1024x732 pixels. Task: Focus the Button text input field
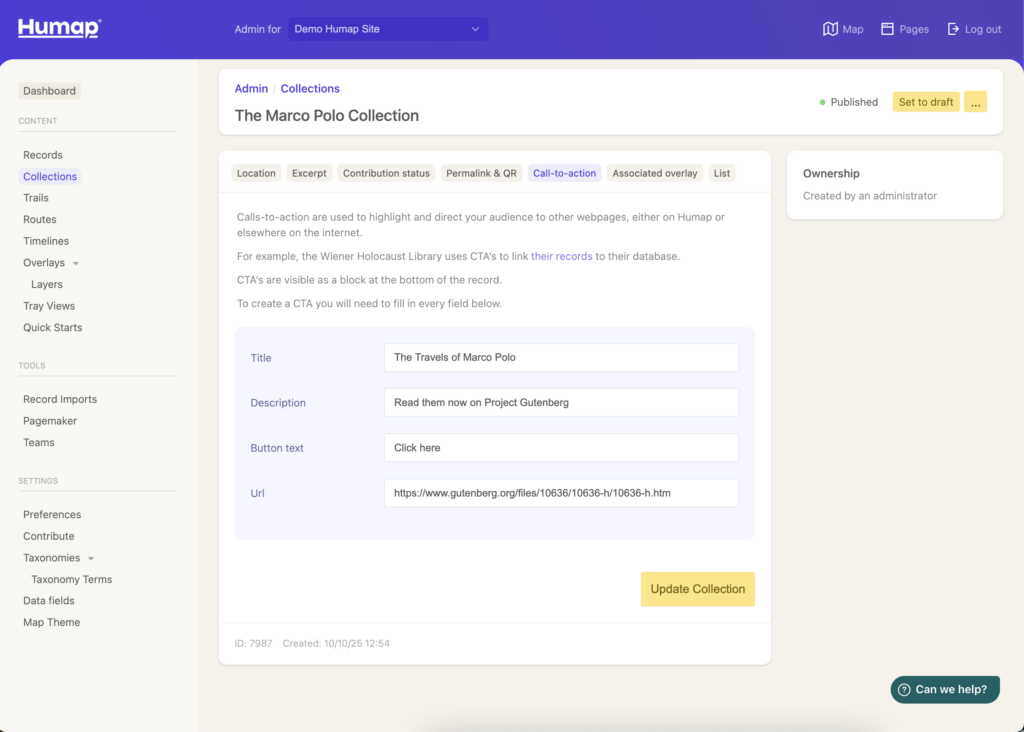pos(560,448)
